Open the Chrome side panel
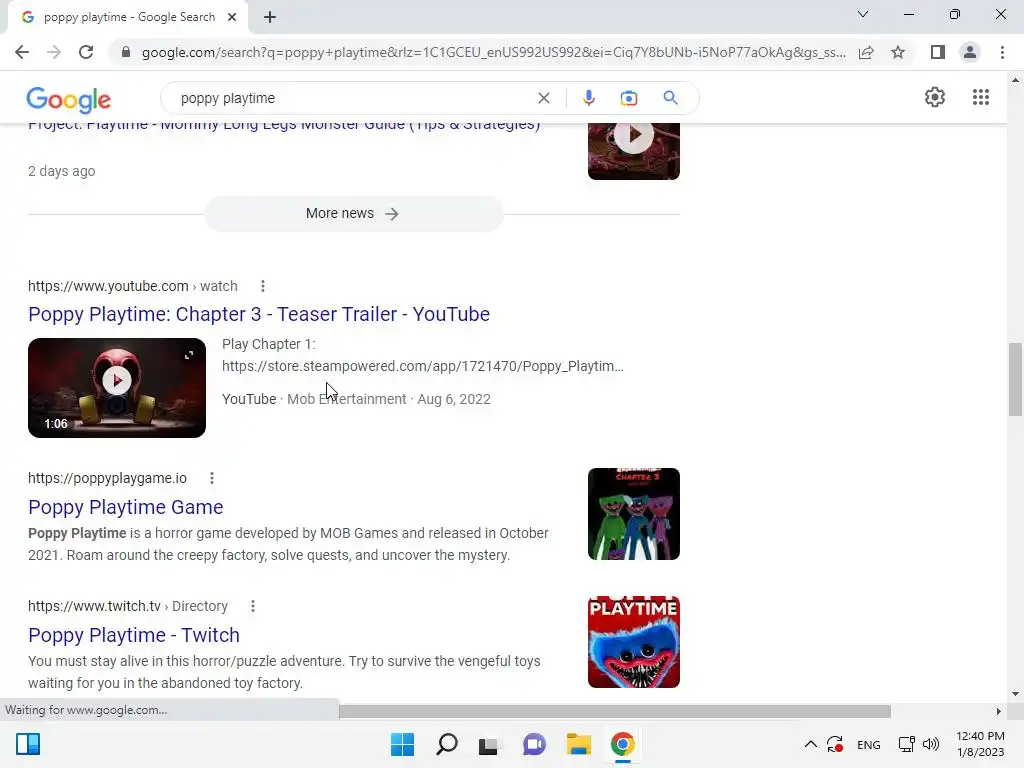Viewport: 1024px width, 768px height. click(938, 52)
